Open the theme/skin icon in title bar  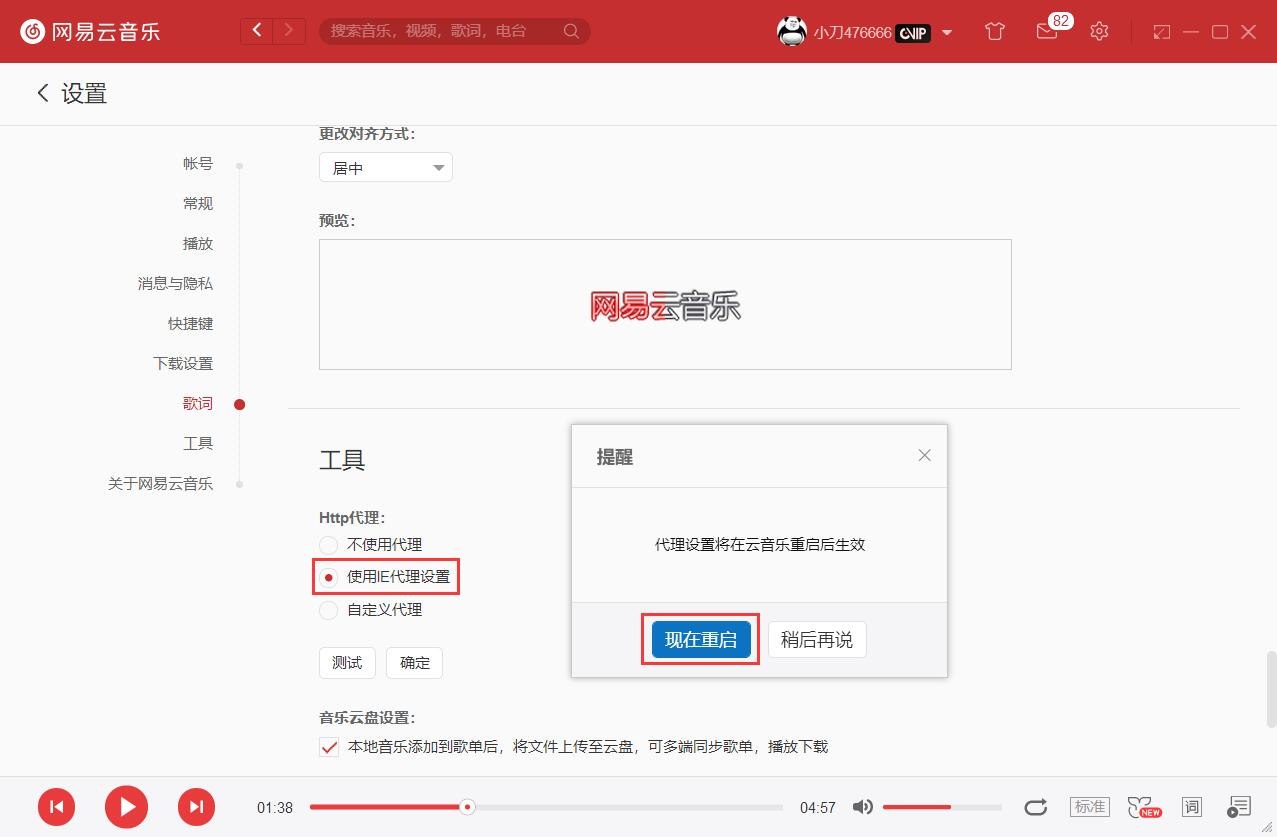[994, 31]
